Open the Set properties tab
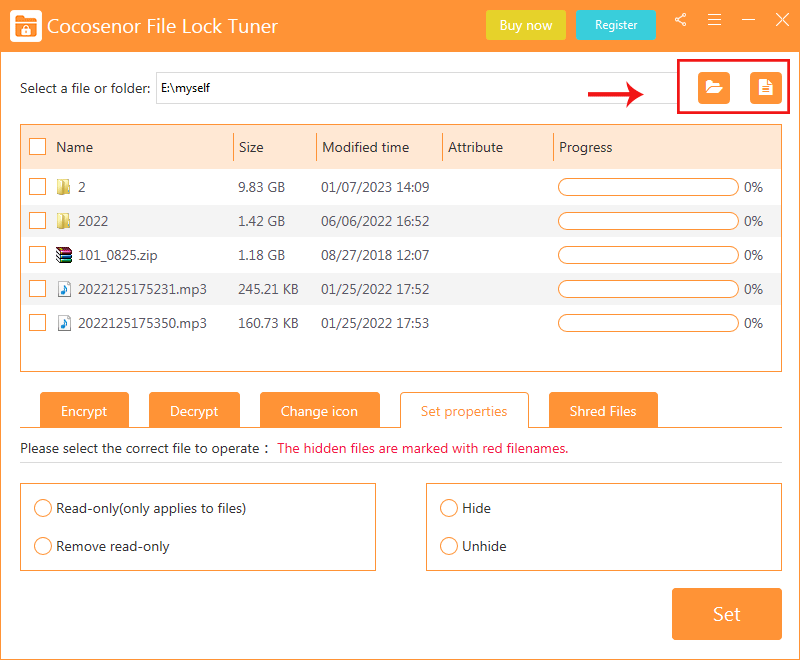Viewport: 800px width, 660px height. point(464,410)
